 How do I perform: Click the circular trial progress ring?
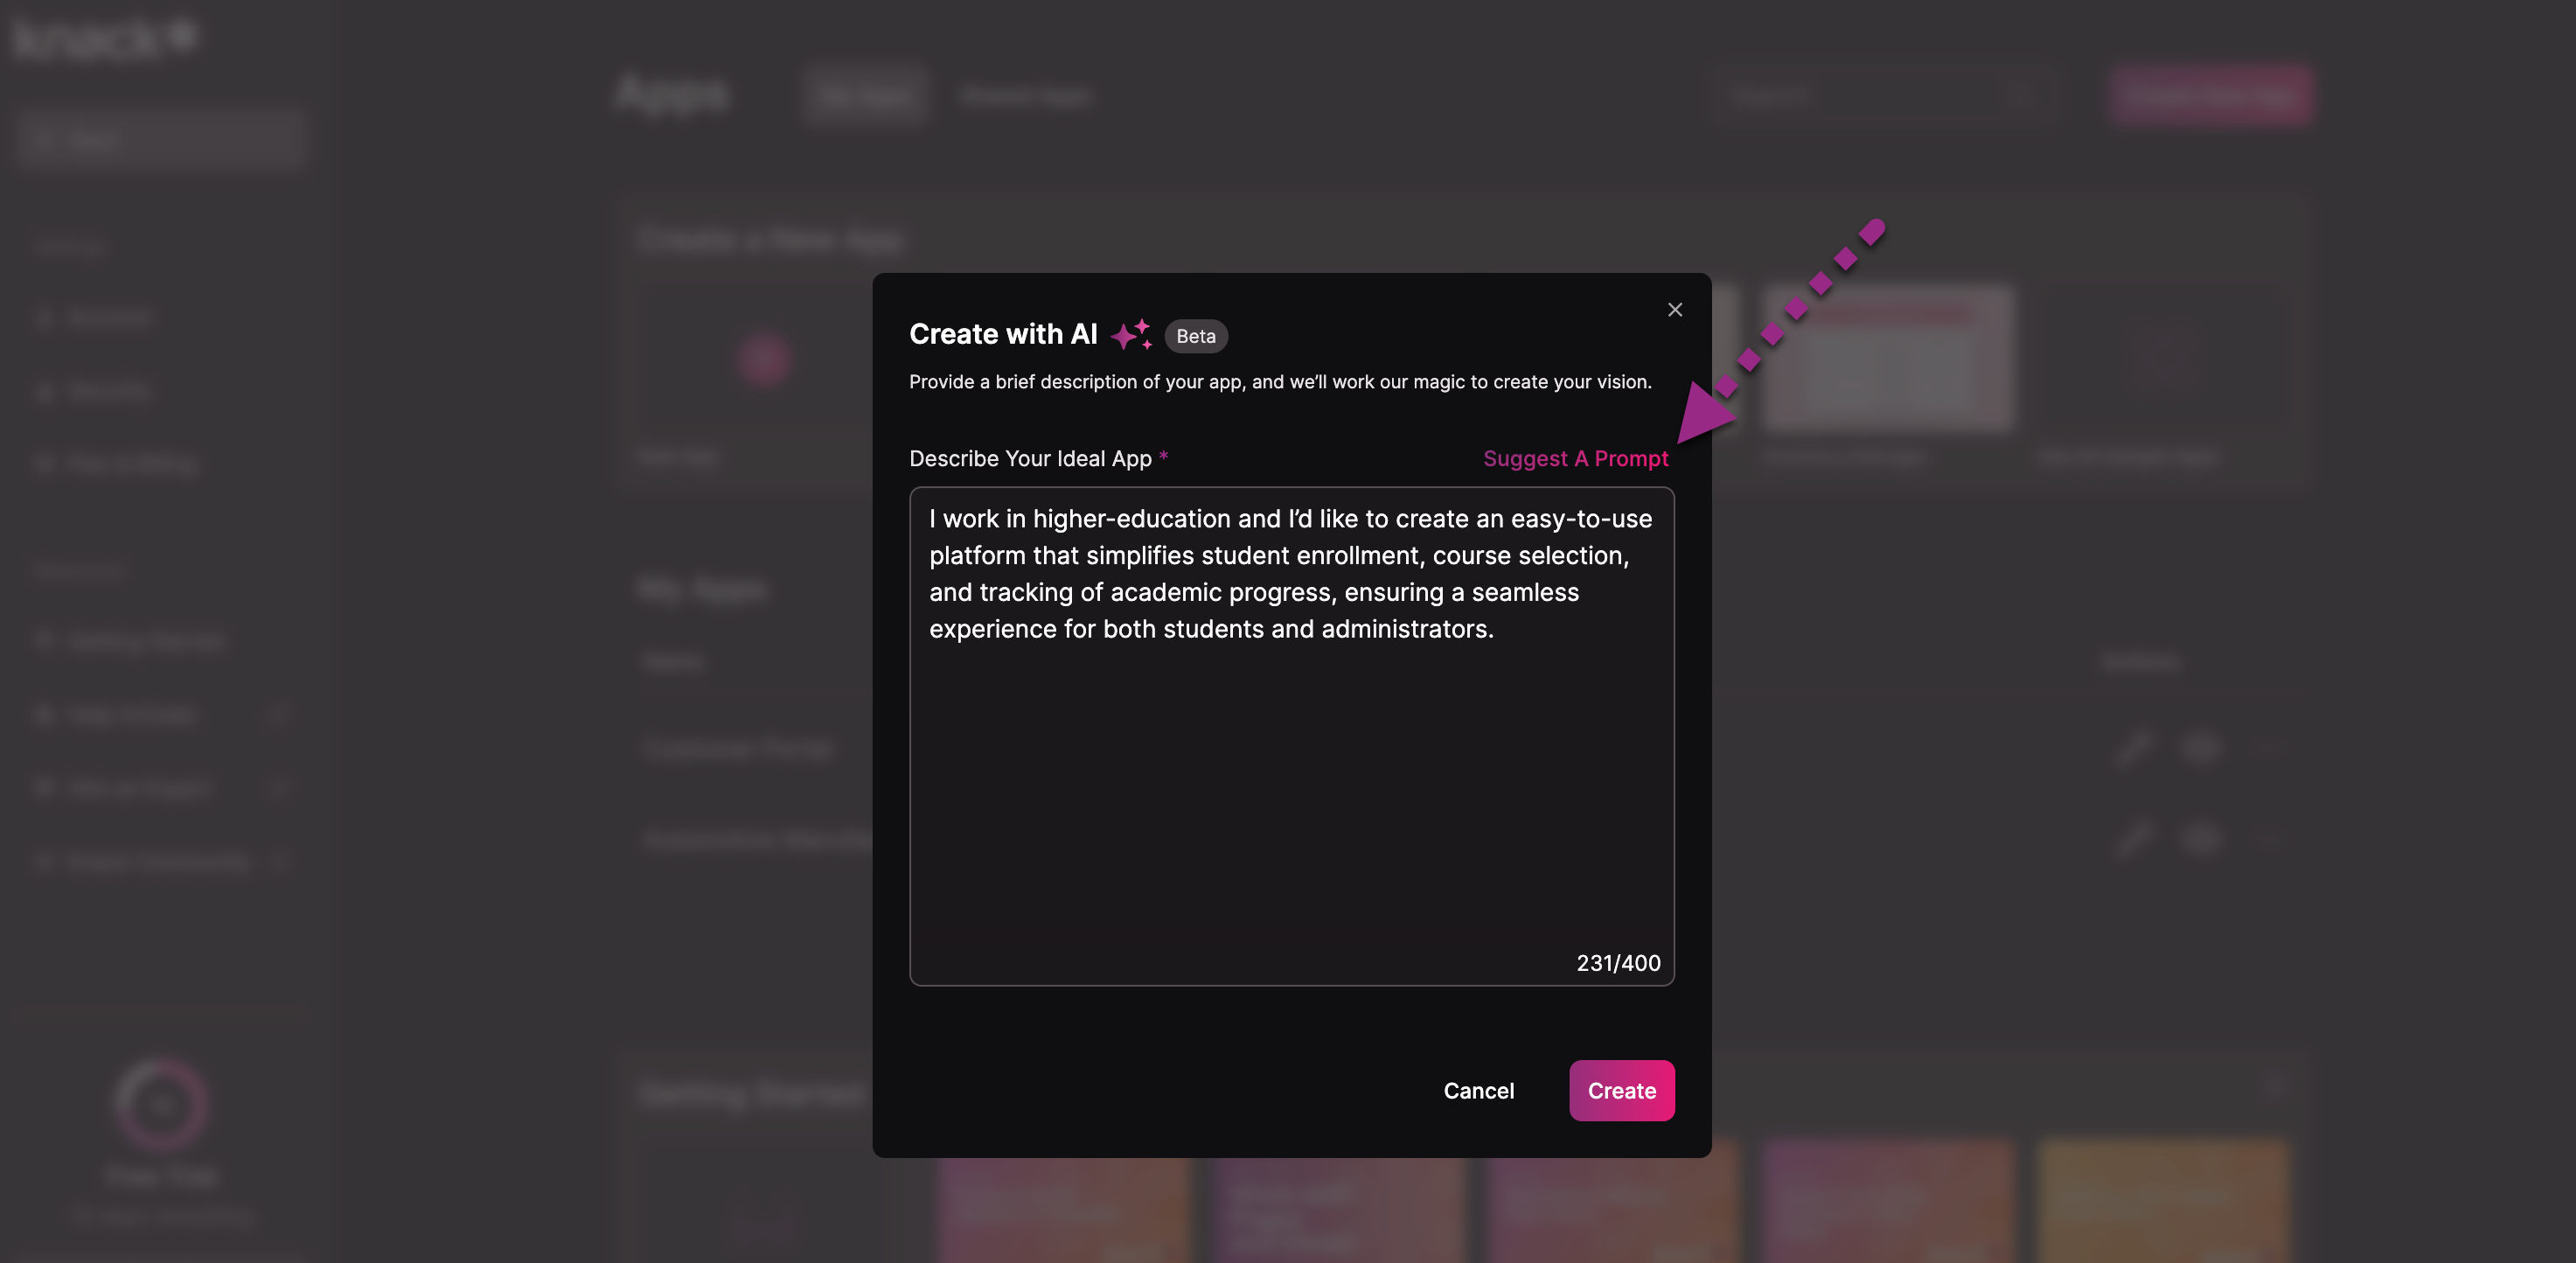161,1105
